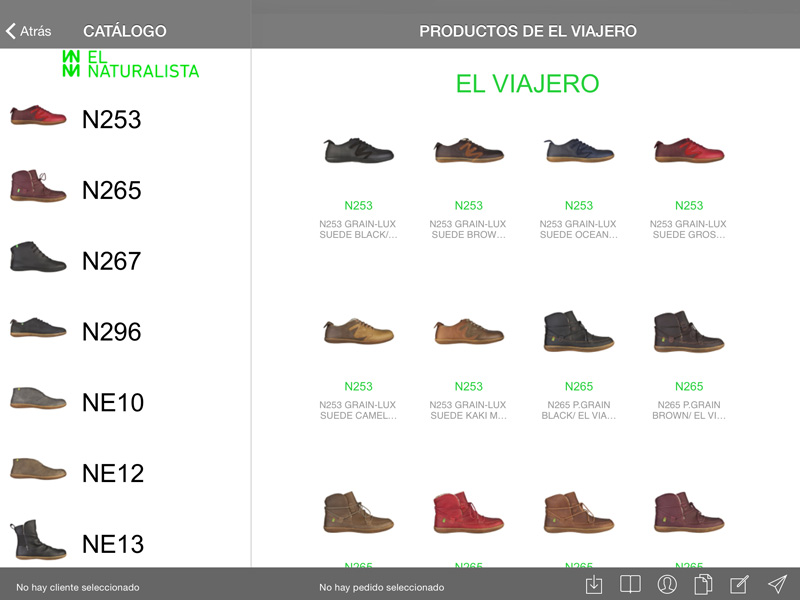Open the navy blue N253 sneaker product image
Viewport: 800px width, 600px height.
click(x=579, y=151)
